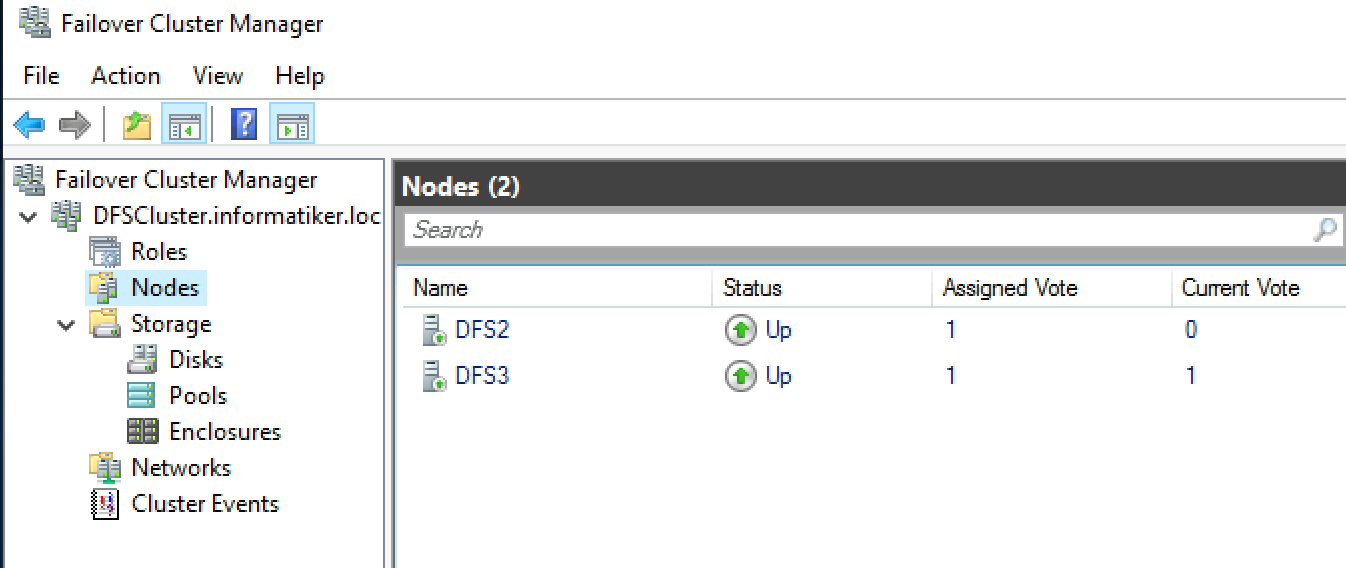Screen dimensions: 1346x568
Task: Click the Networks icon in the tree
Action: (x=105, y=467)
